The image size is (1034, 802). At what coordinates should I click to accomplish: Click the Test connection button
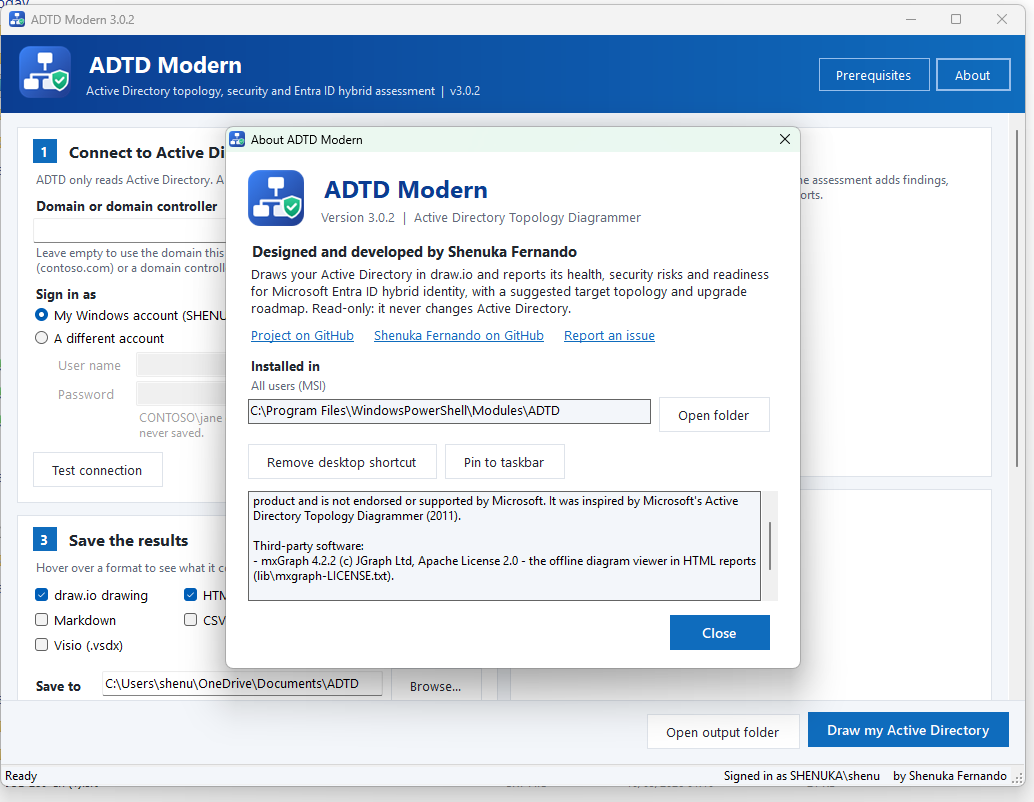click(98, 470)
